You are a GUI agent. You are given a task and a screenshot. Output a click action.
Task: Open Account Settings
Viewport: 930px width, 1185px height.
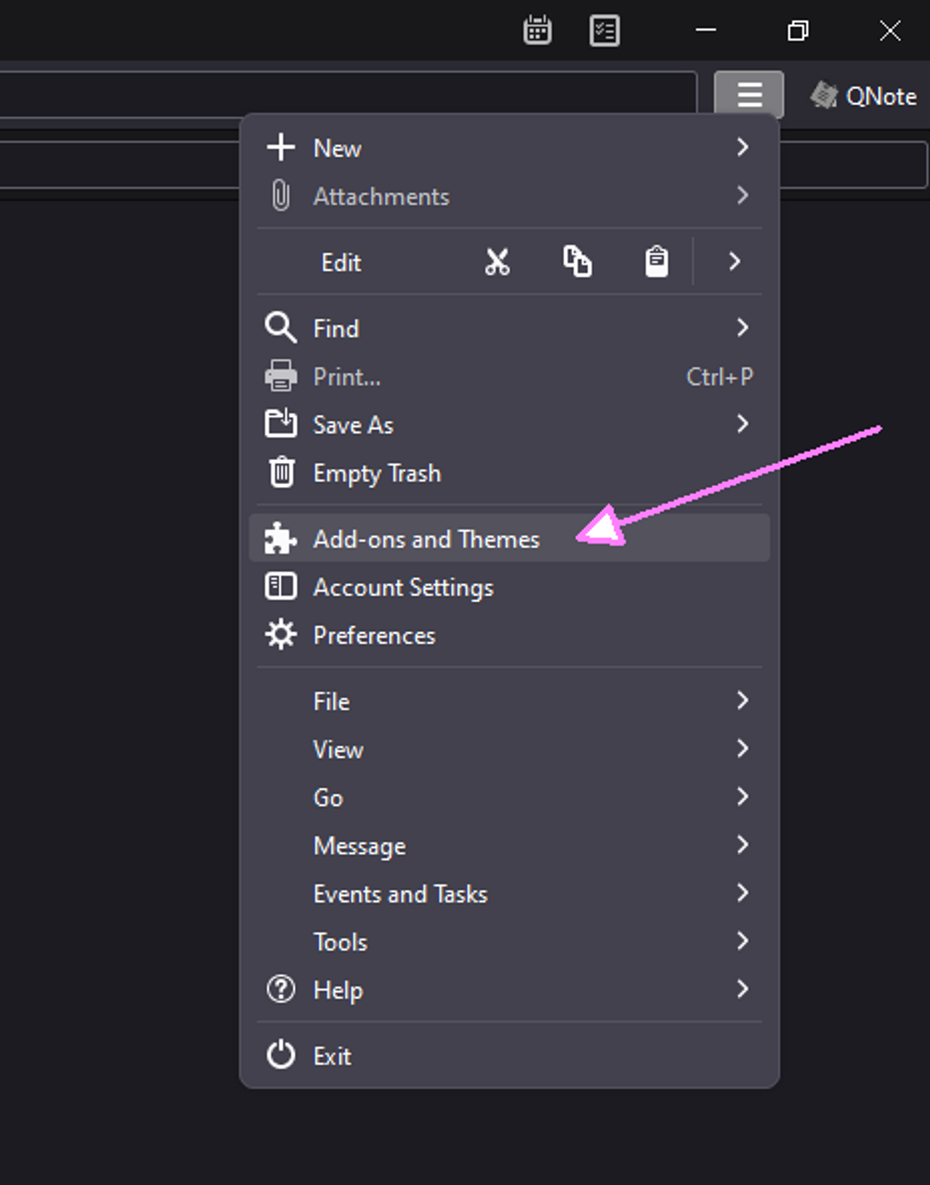tap(403, 587)
